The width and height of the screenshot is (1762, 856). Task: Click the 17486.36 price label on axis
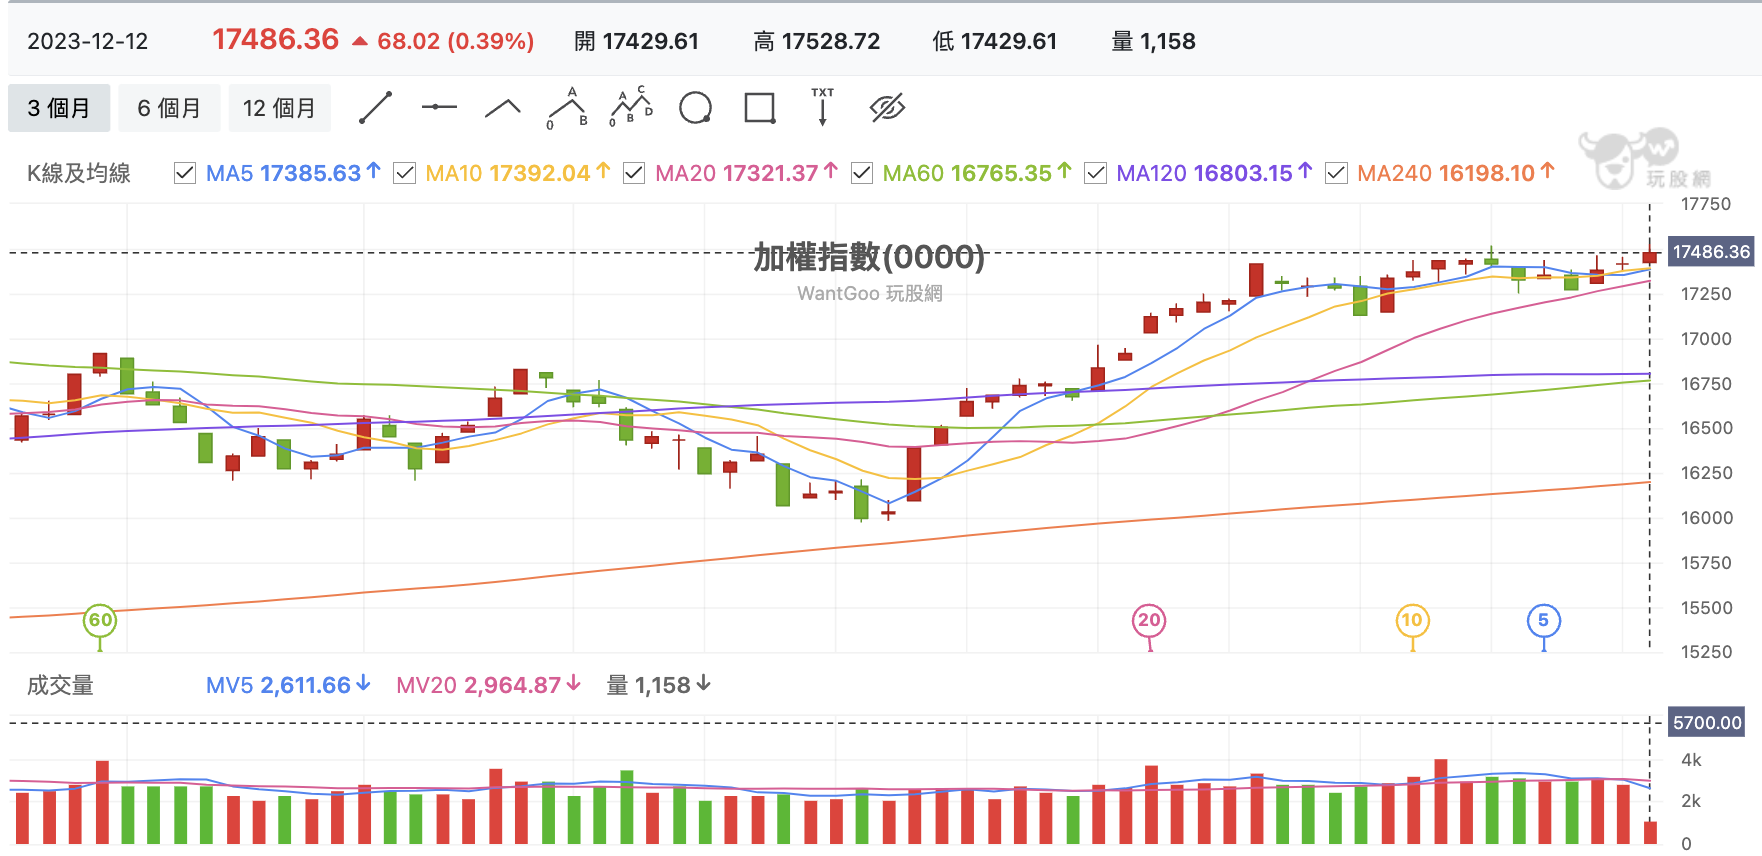click(x=1711, y=252)
